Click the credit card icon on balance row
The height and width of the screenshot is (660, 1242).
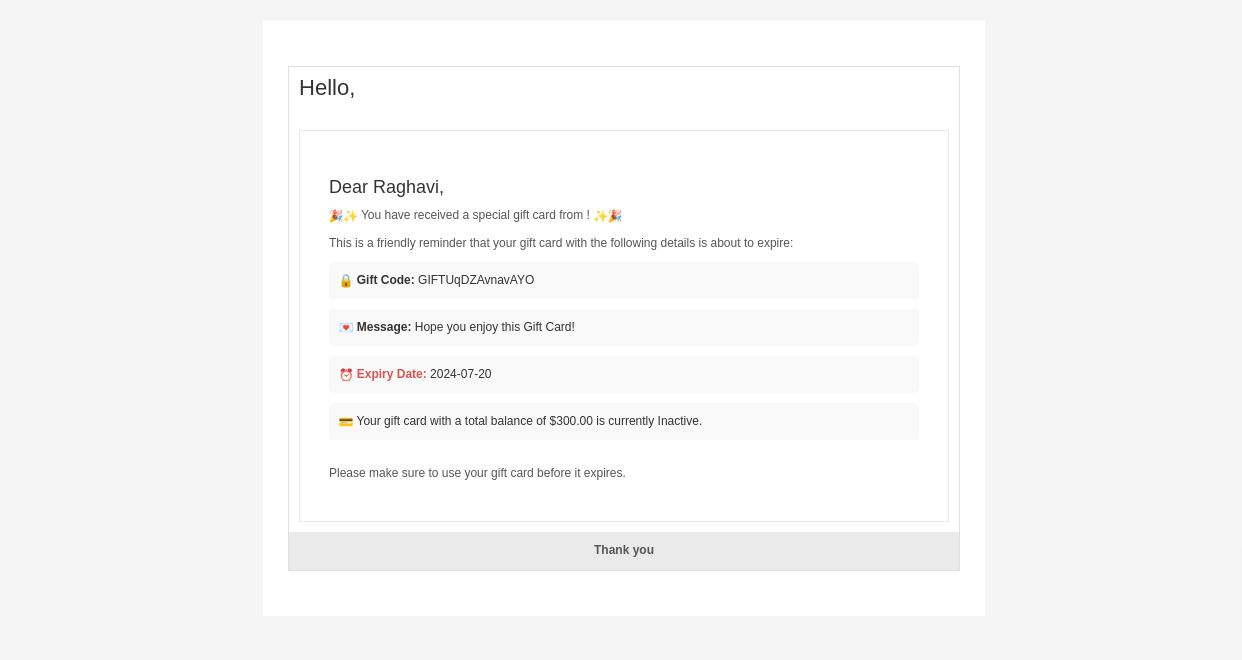point(346,421)
